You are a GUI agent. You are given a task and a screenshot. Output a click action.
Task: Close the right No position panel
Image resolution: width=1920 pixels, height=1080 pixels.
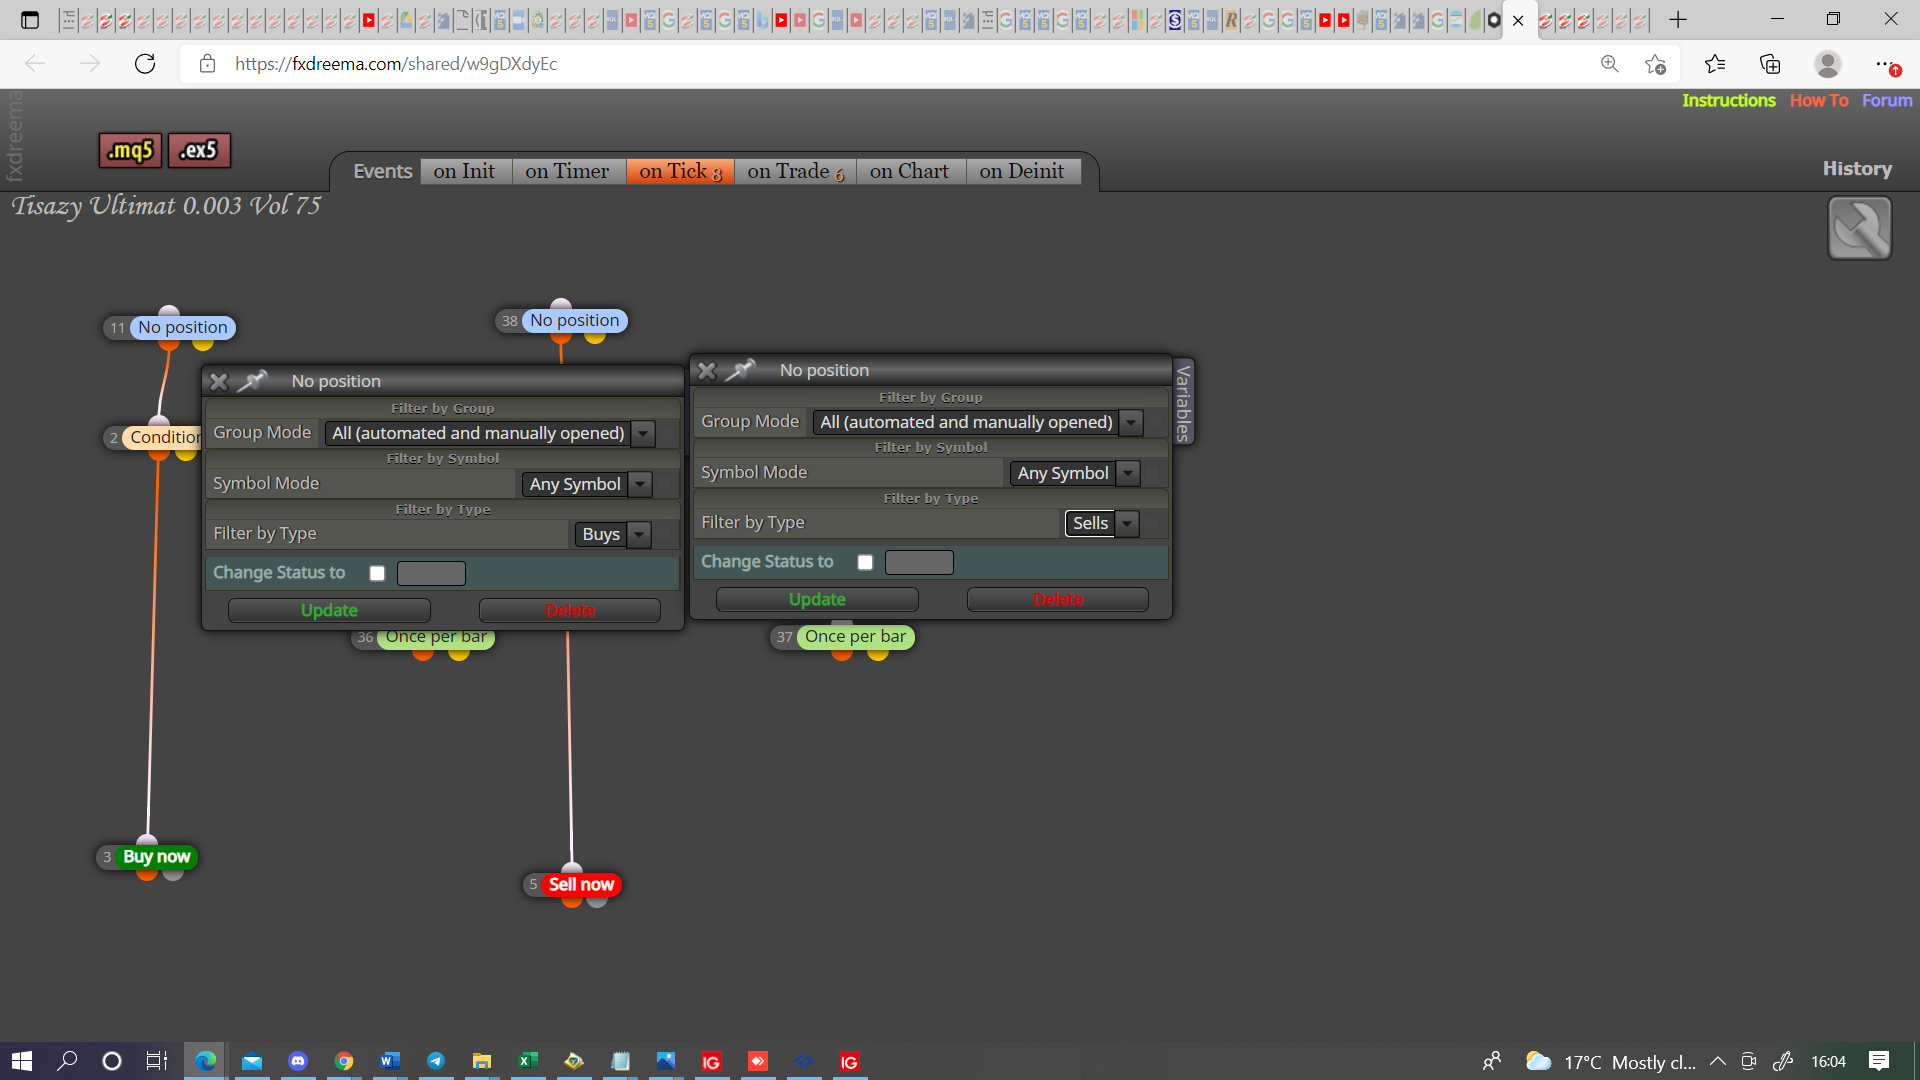click(707, 370)
